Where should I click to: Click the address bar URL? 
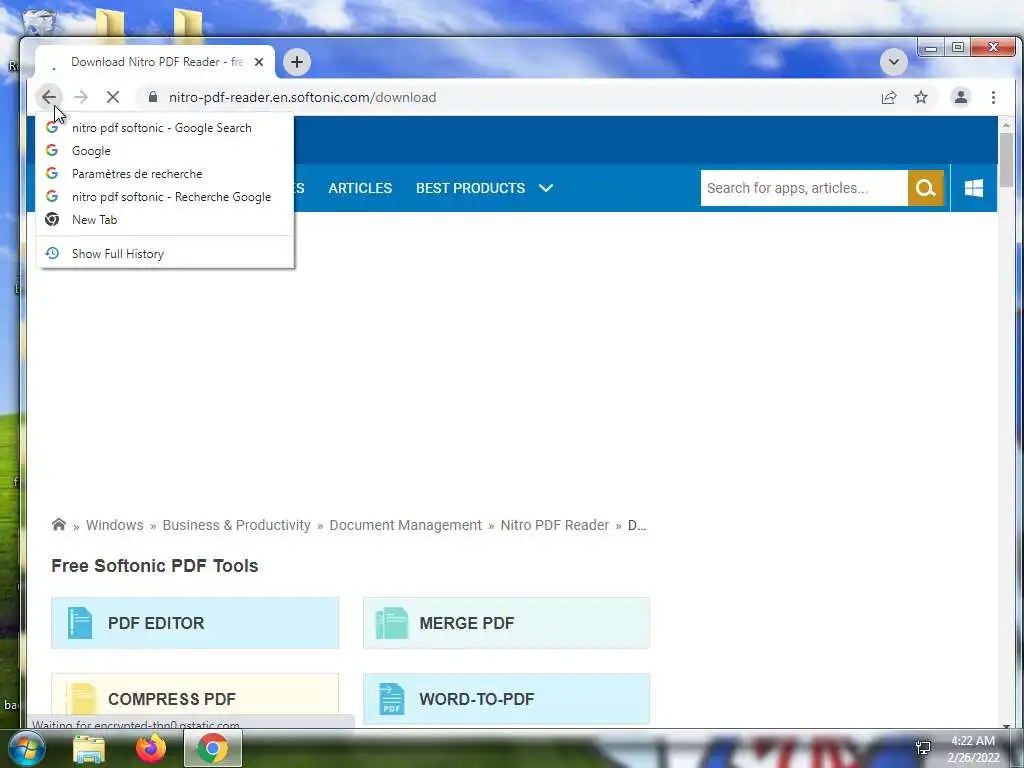click(x=302, y=97)
